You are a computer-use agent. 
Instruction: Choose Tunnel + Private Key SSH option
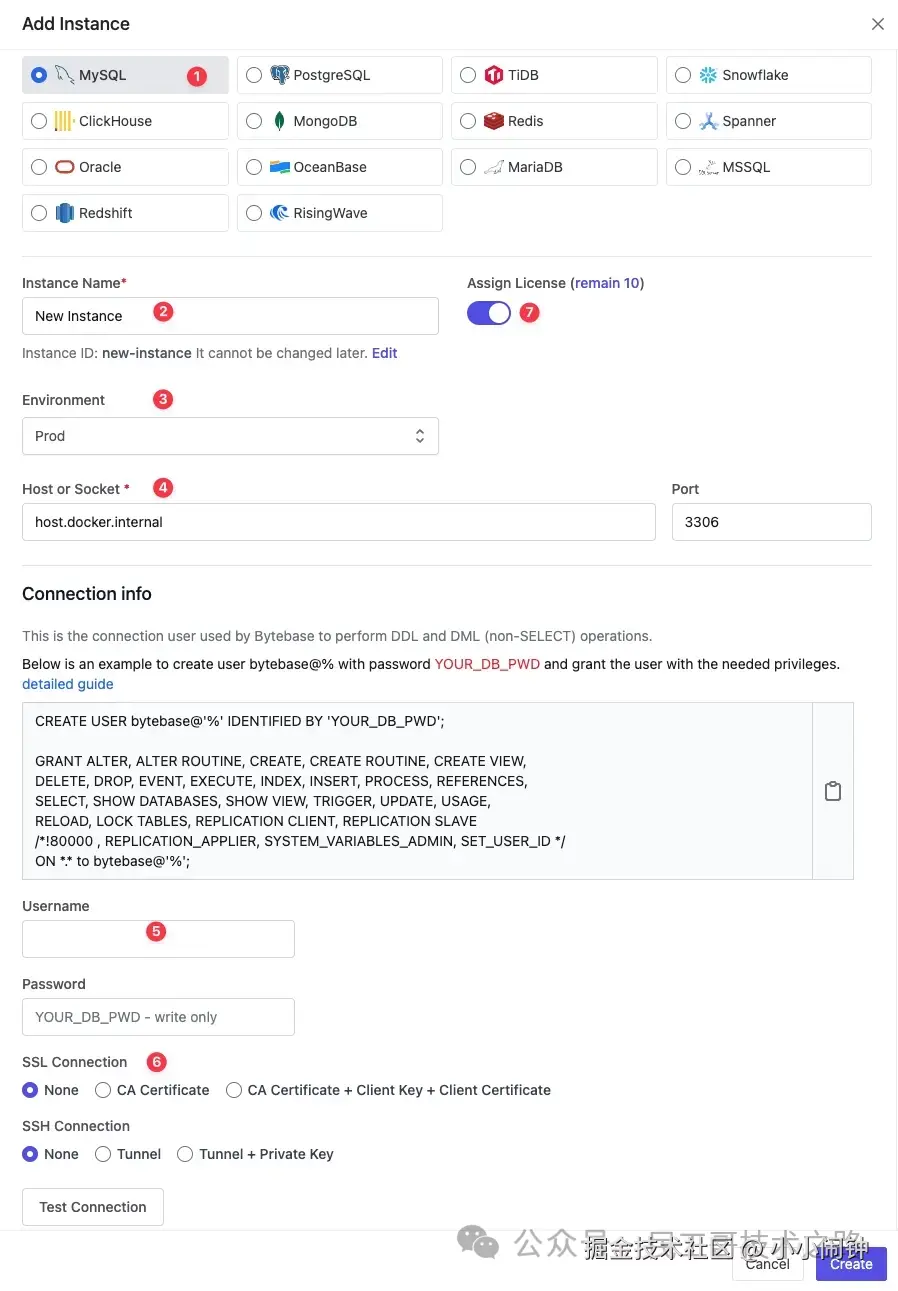[x=185, y=1154]
